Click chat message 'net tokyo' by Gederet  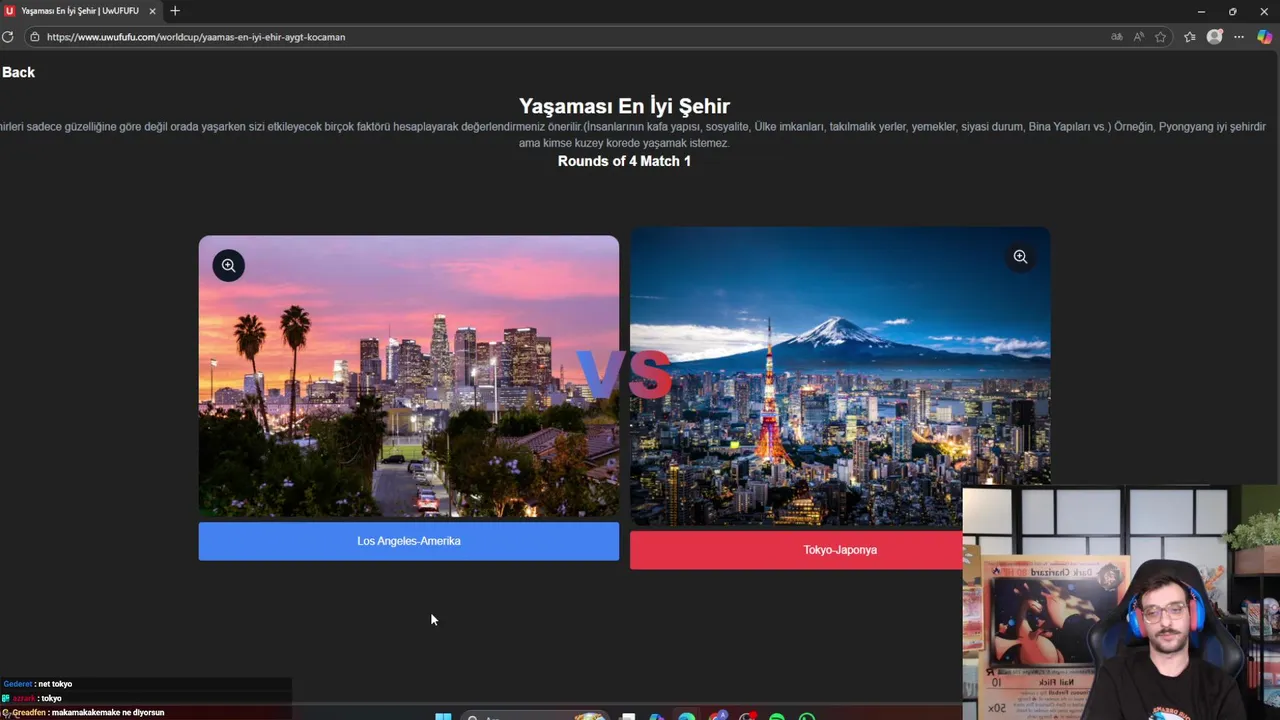[x=55, y=684]
